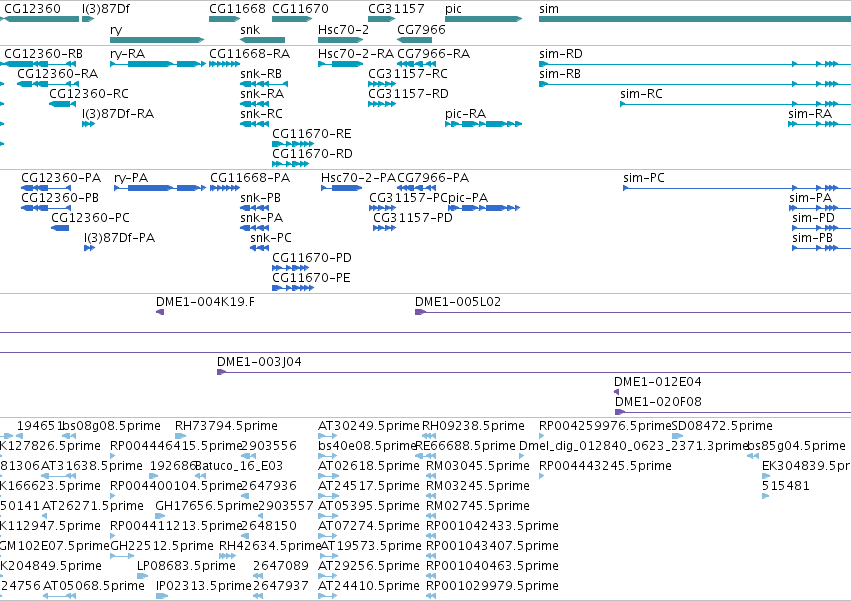The width and height of the screenshot is (851, 601).
Task: Click EST RP001029979.5prime
Action: 492,586
